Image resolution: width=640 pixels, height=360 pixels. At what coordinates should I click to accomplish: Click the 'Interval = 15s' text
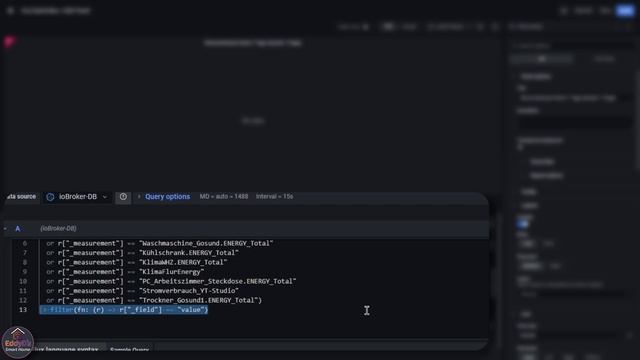(x=274, y=197)
